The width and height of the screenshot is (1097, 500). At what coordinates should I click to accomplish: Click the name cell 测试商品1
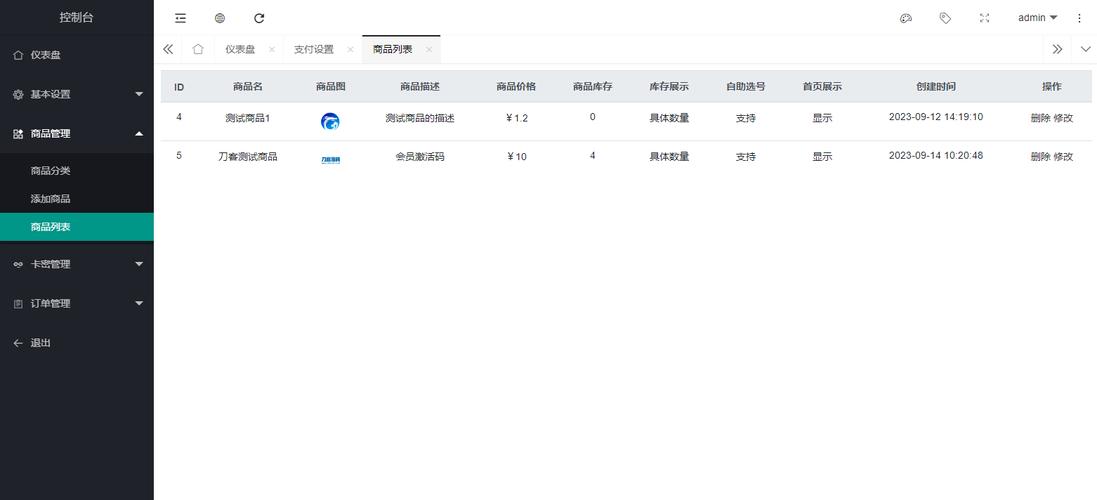tap(248, 118)
